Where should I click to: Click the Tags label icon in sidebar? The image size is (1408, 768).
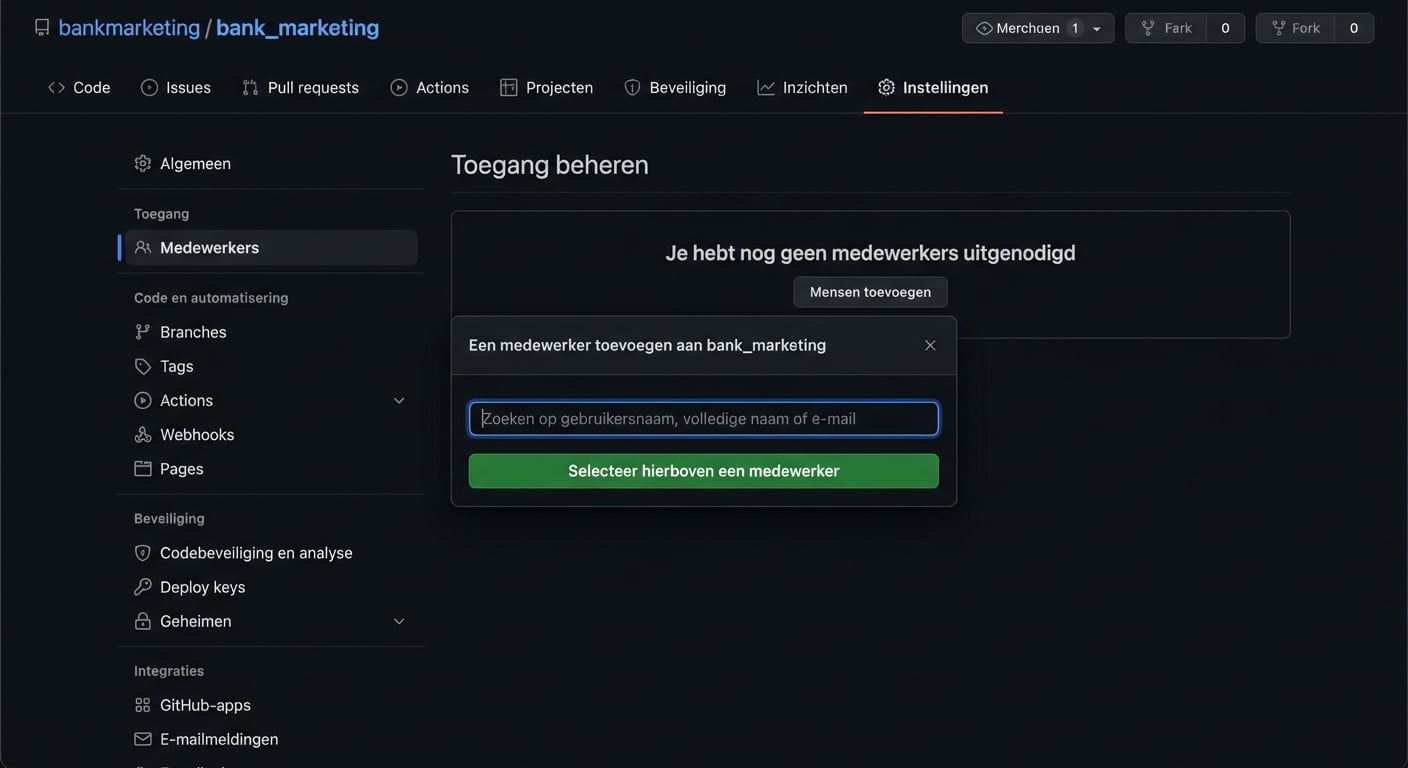[x=143, y=366]
